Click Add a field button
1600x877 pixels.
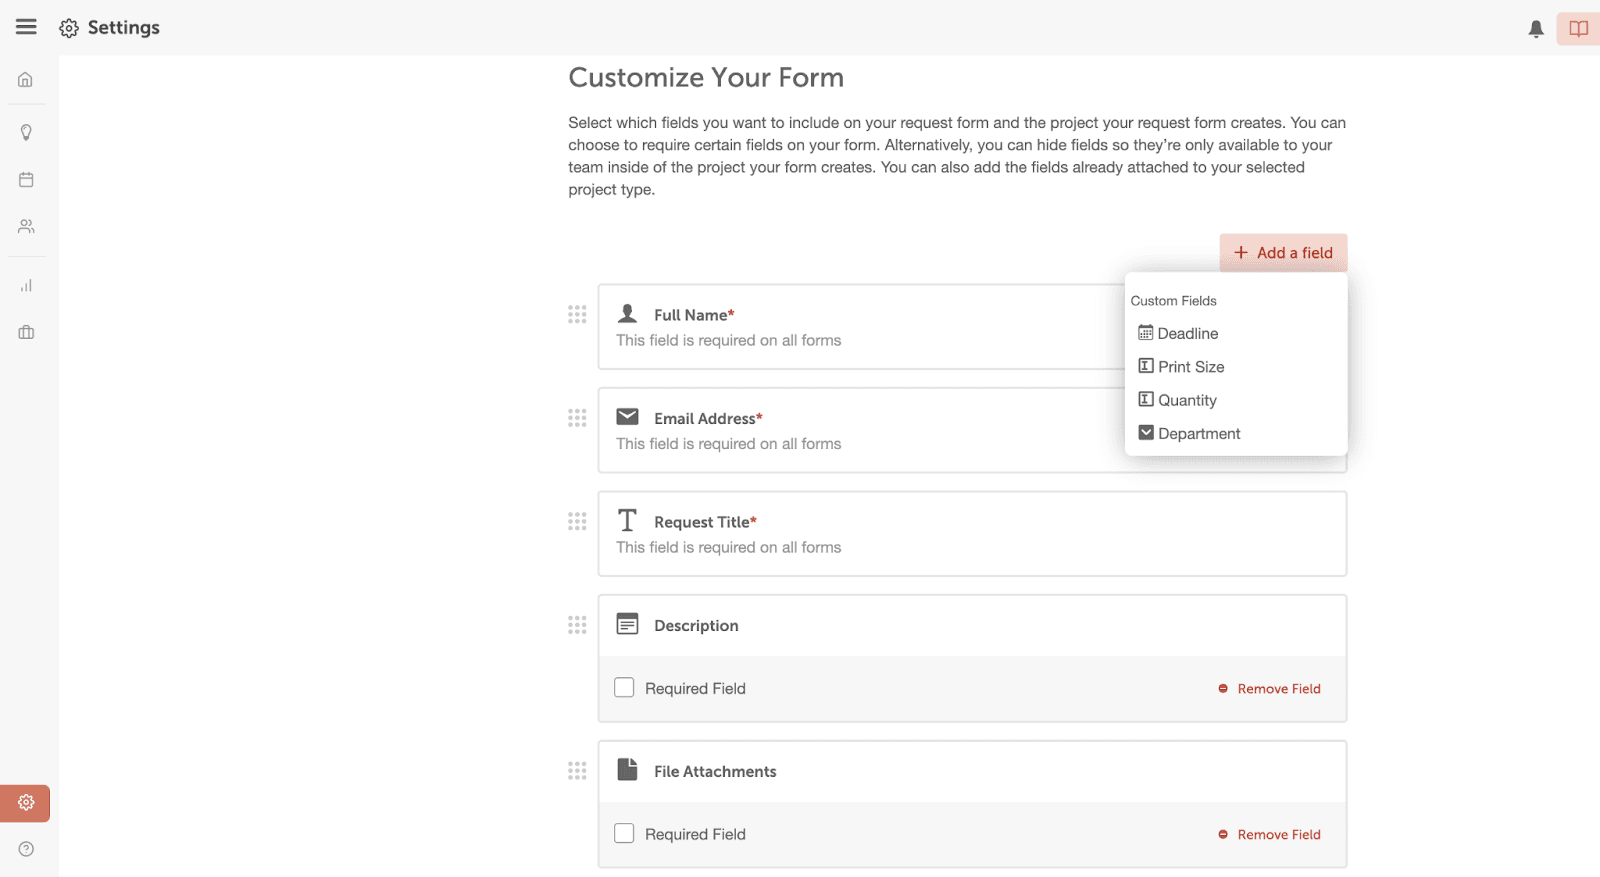point(1283,253)
